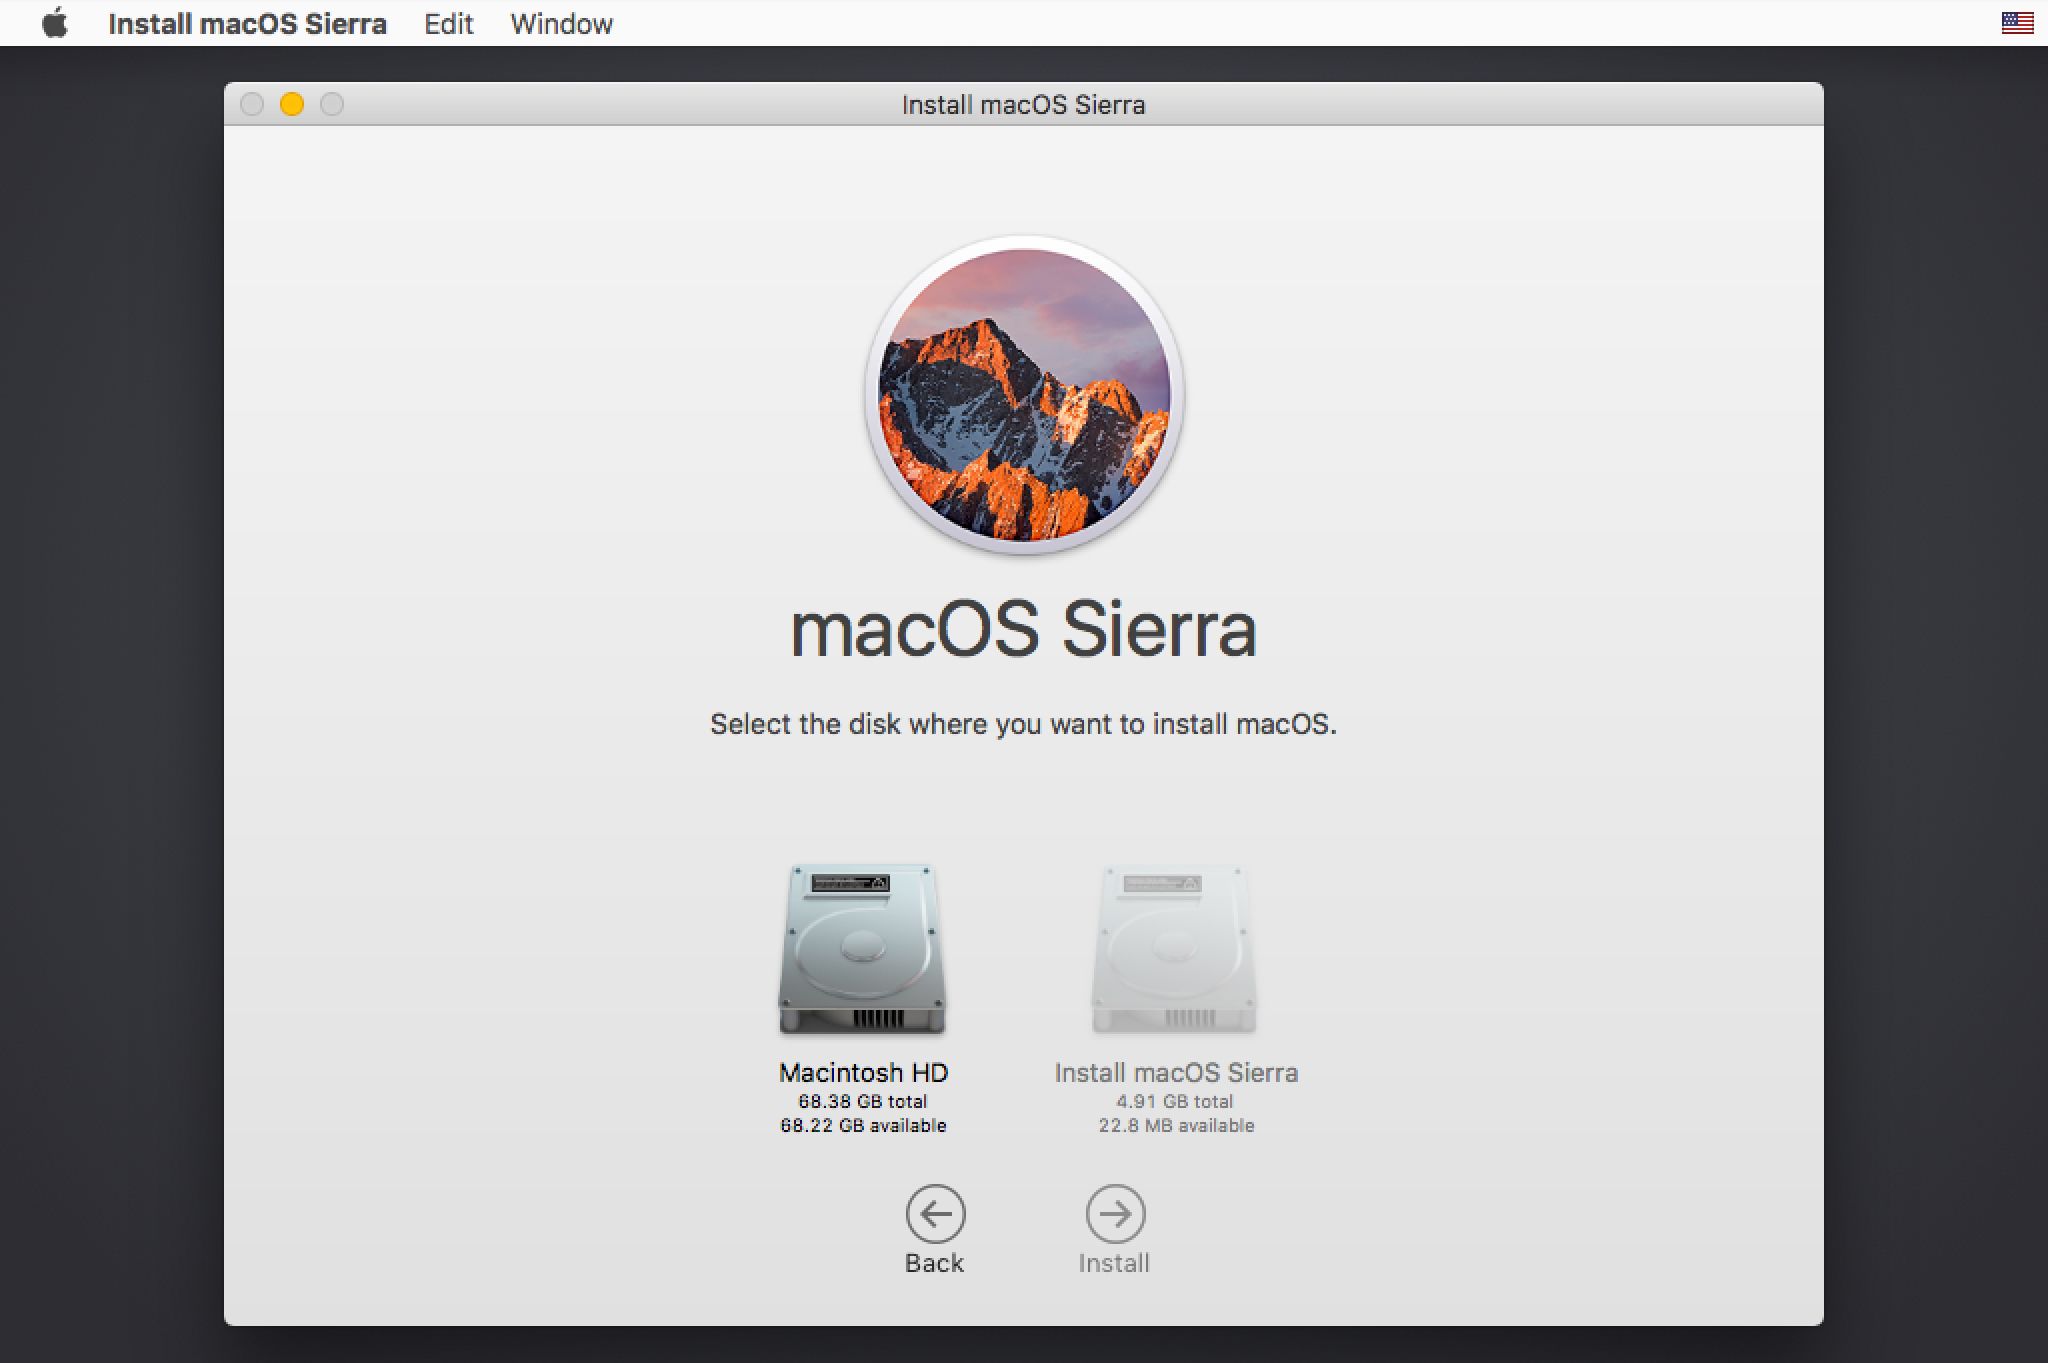This screenshot has width=2048, height=1363.
Task: Open the US flag input source menu
Action: tap(2017, 23)
